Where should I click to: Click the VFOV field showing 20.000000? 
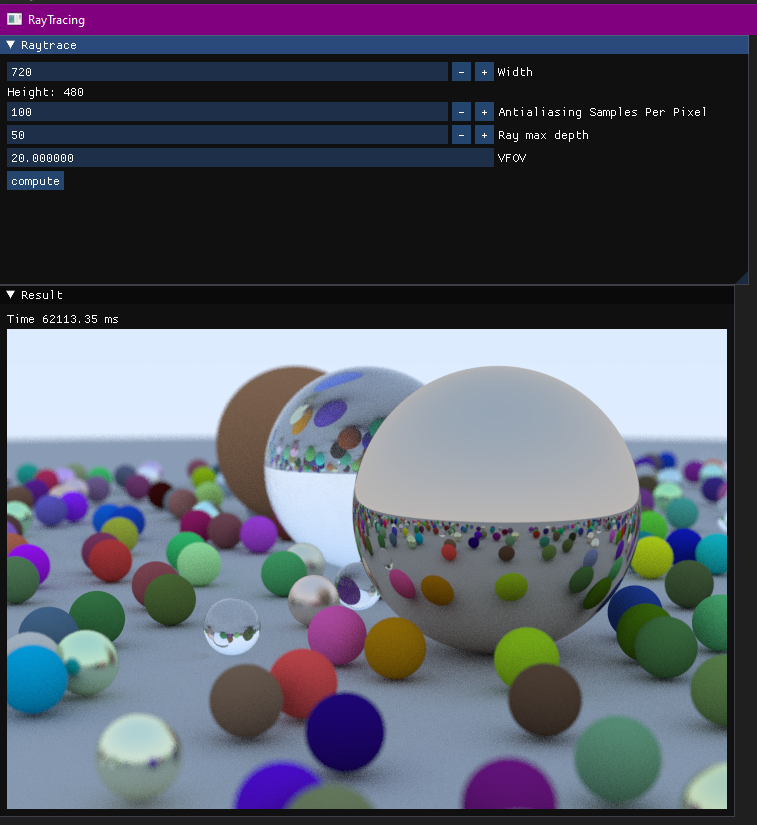(250, 158)
